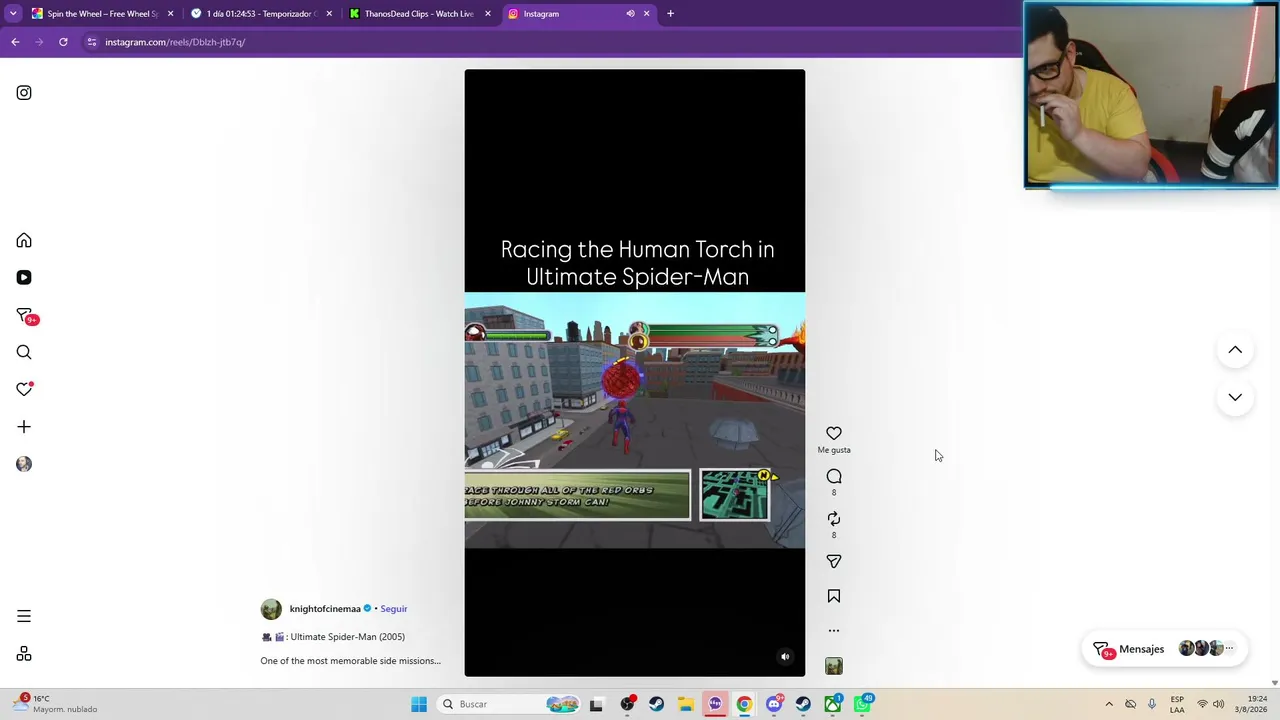Open the knightofcinemaa profile username
Screen dimensions: 1280x720
(x=325, y=609)
